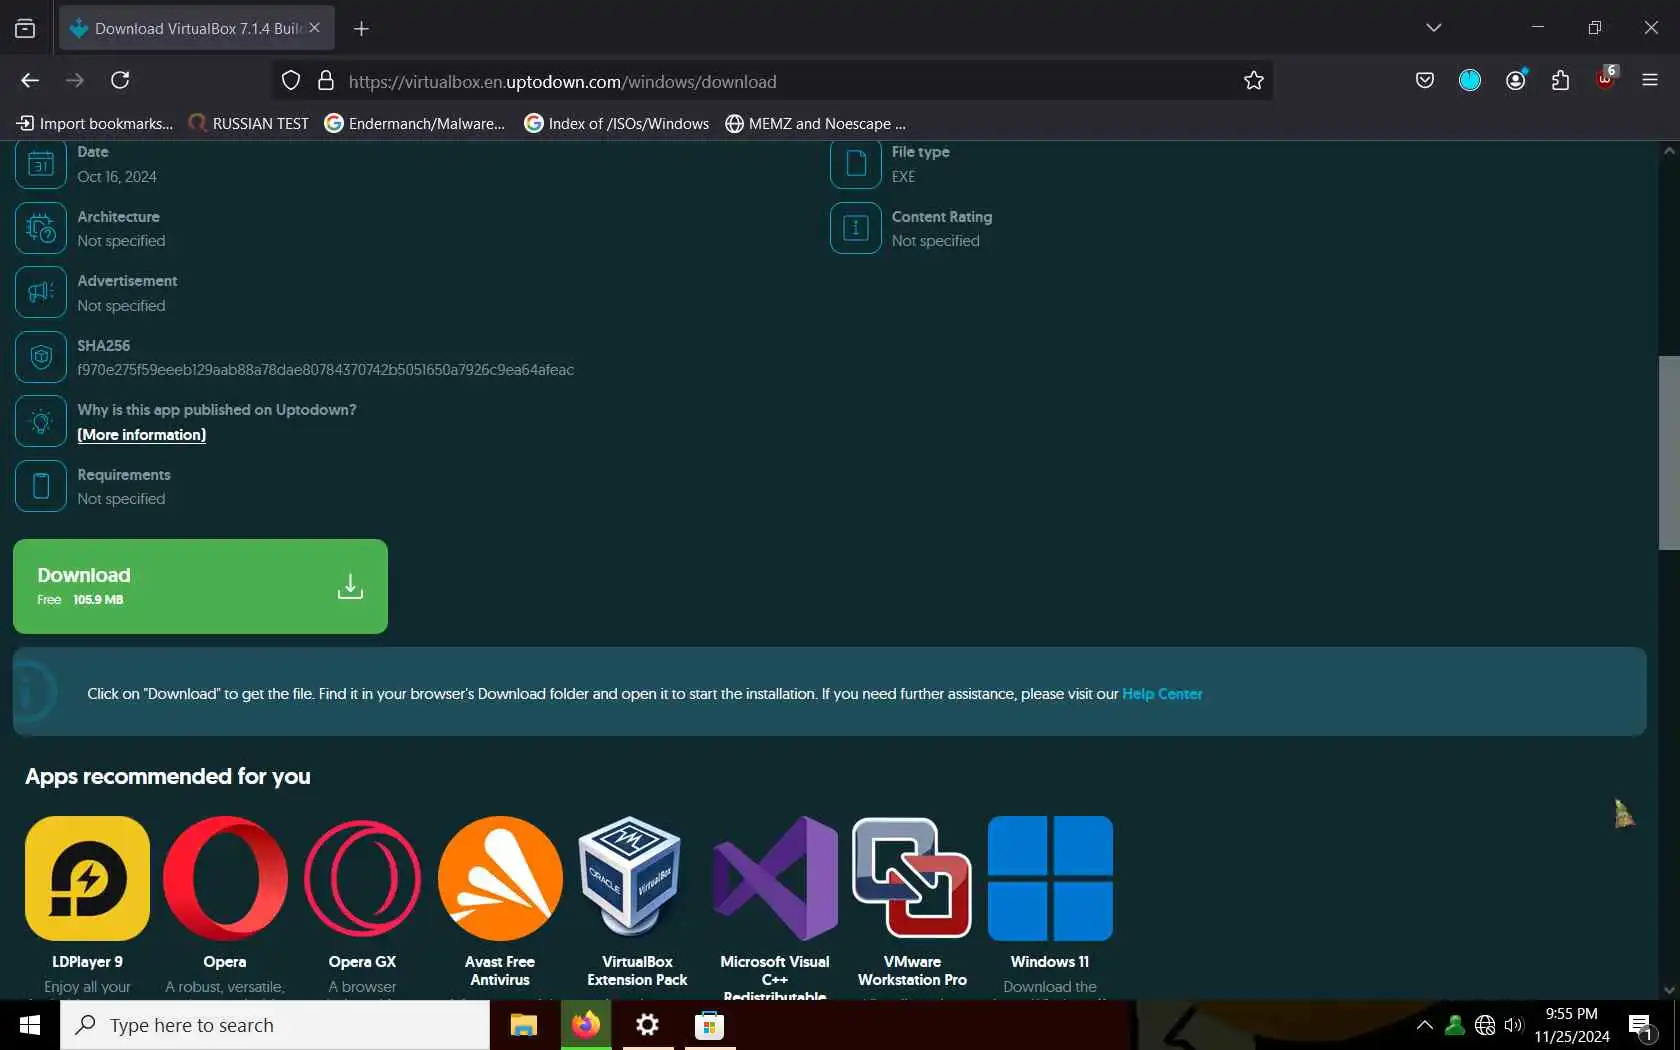This screenshot has width=1680, height=1050.
Task: Open the Endermanch/Malware bookmark
Action: click(415, 124)
